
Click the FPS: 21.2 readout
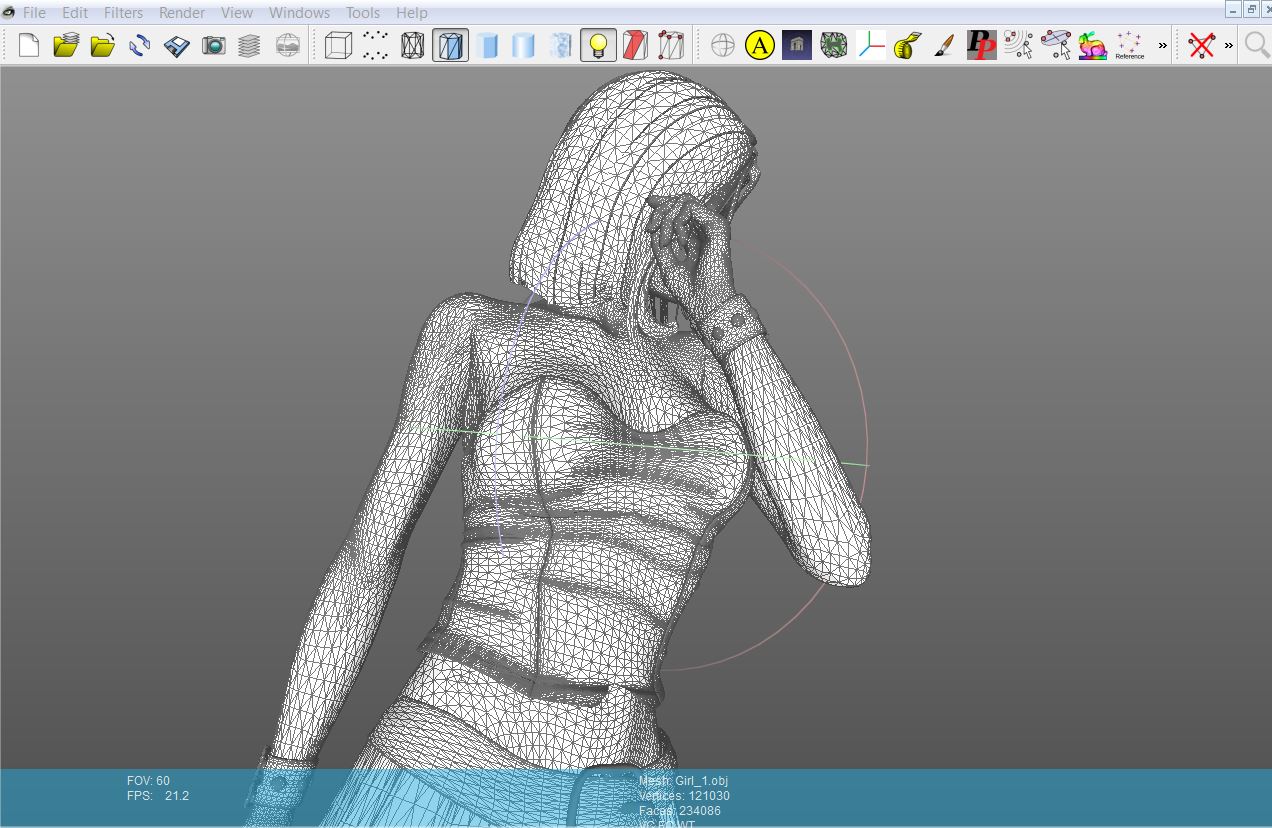point(158,796)
